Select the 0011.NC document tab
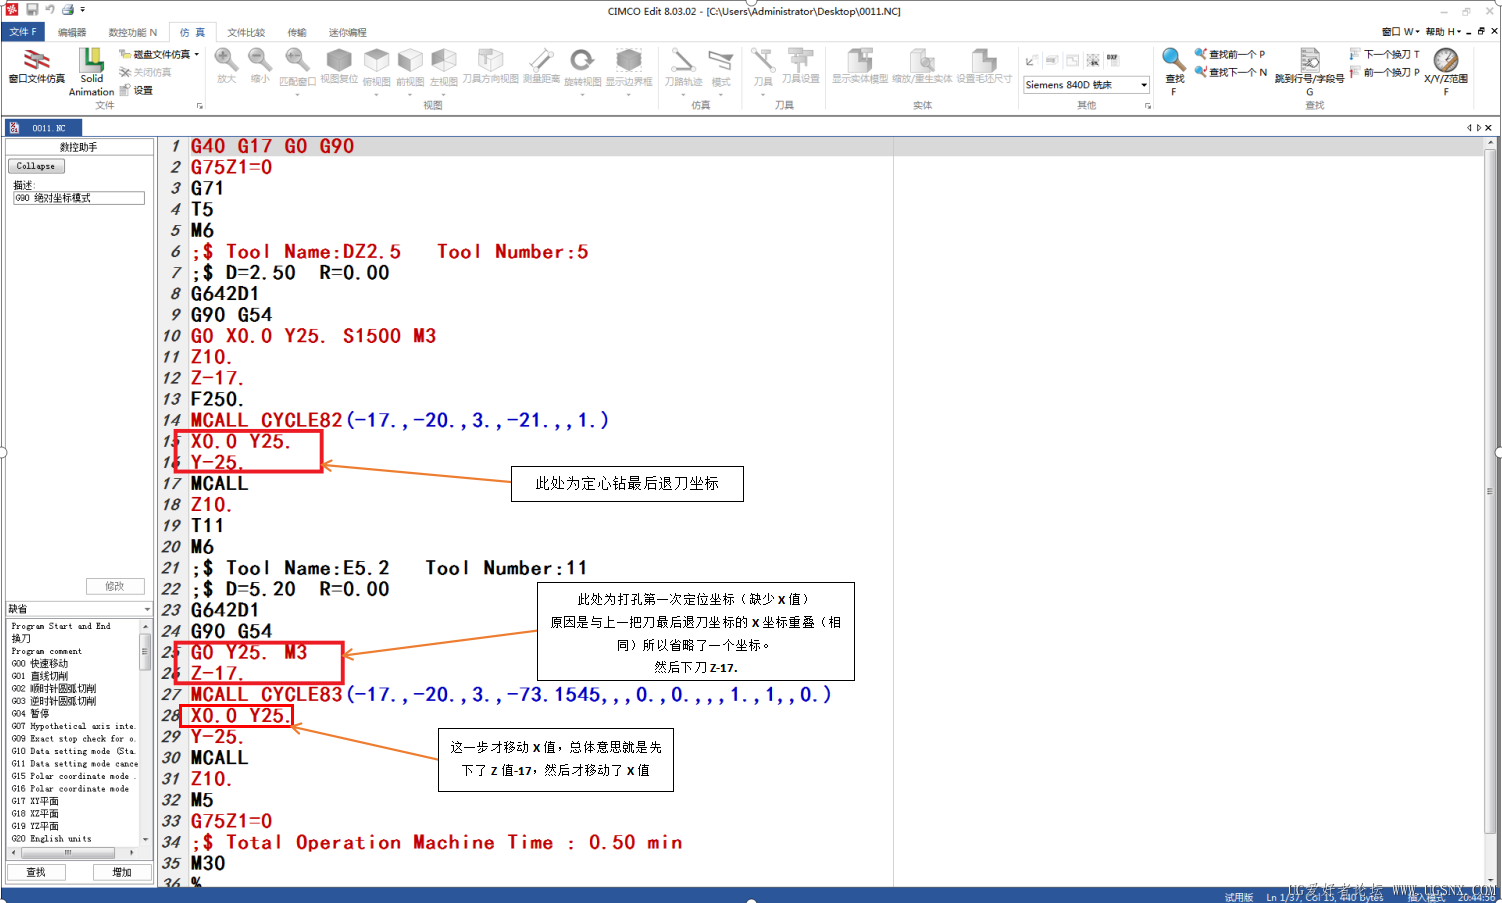1502x903 pixels. pos(43,128)
